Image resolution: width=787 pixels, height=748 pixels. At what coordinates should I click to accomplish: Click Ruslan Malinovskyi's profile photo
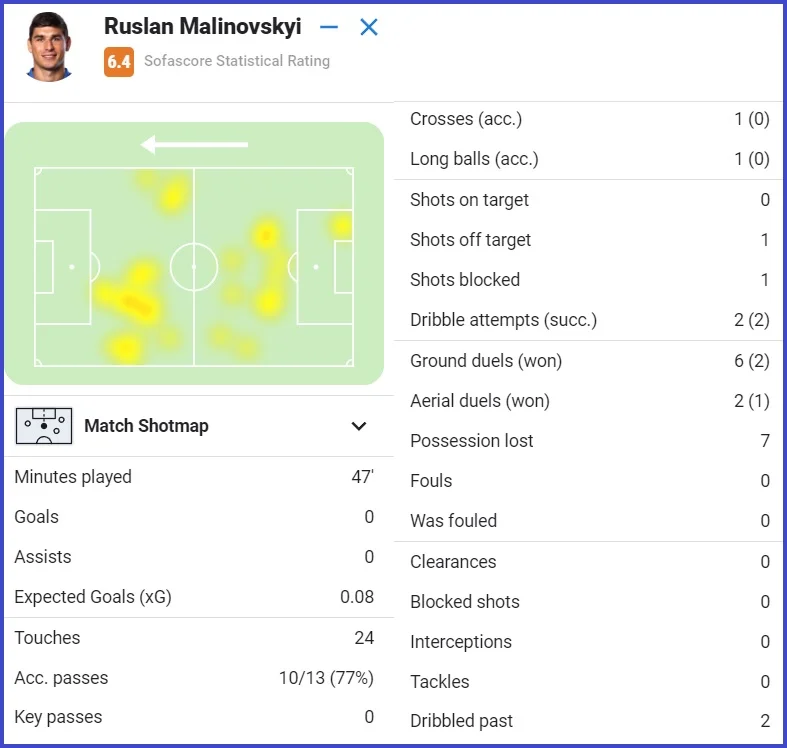[50, 46]
